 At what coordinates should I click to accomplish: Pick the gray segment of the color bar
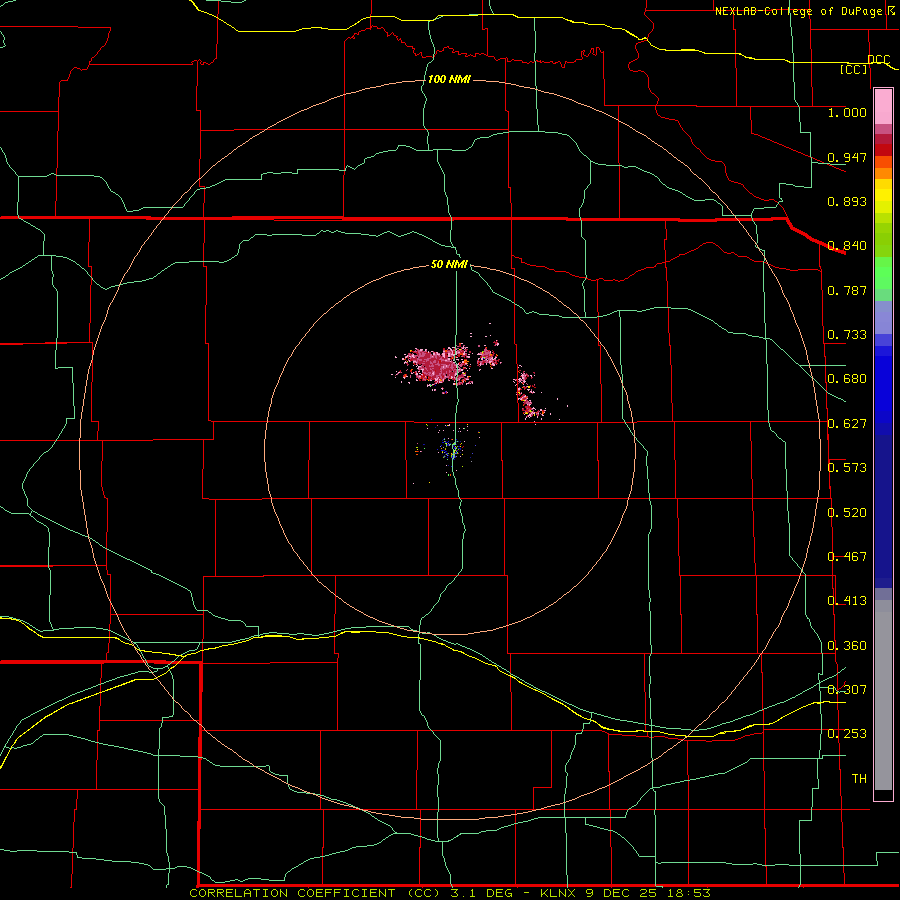(x=883, y=695)
